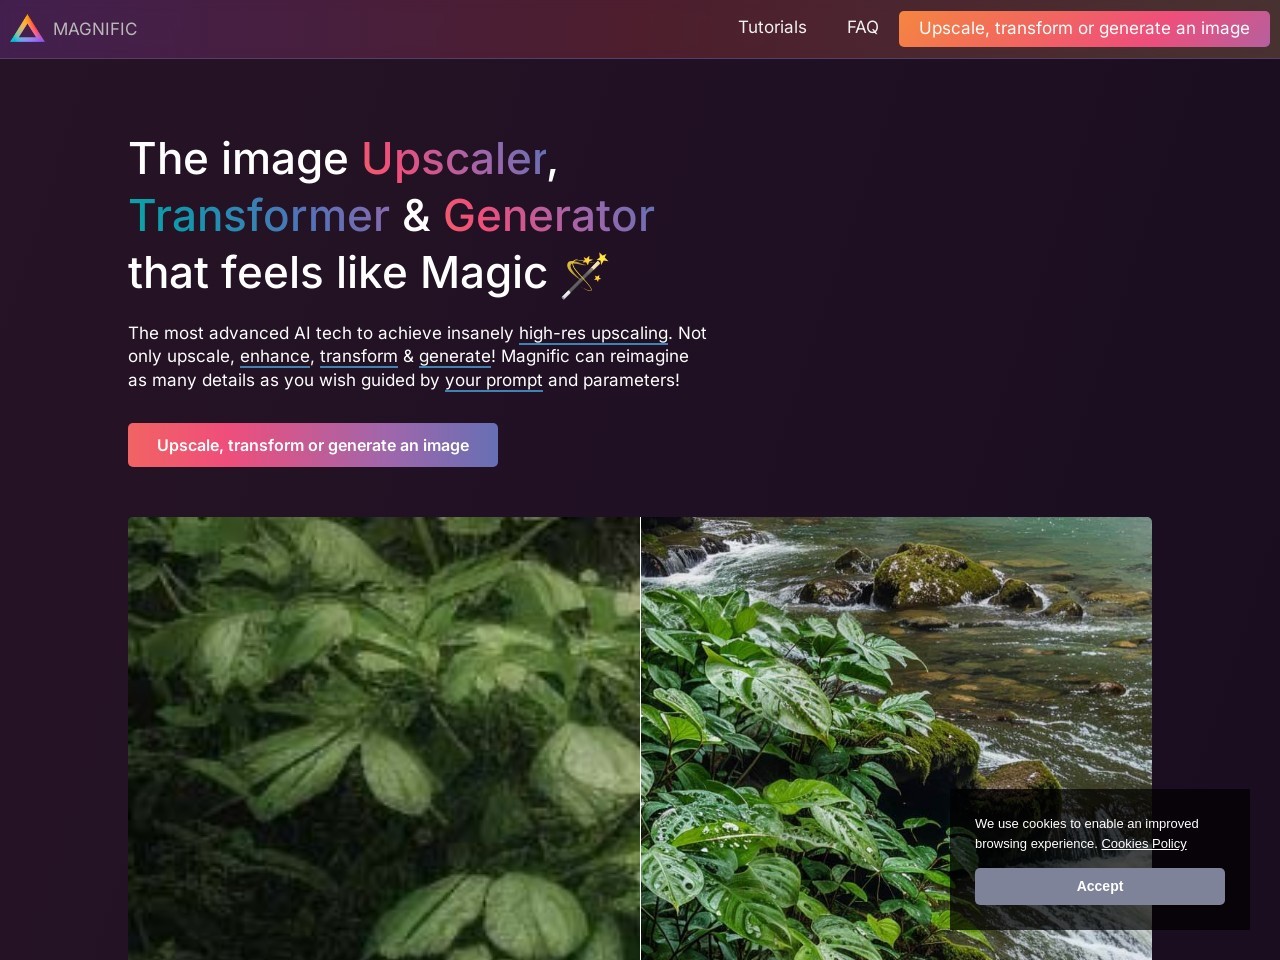
Task: Follow the generate link in description
Action: coord(455,356)
